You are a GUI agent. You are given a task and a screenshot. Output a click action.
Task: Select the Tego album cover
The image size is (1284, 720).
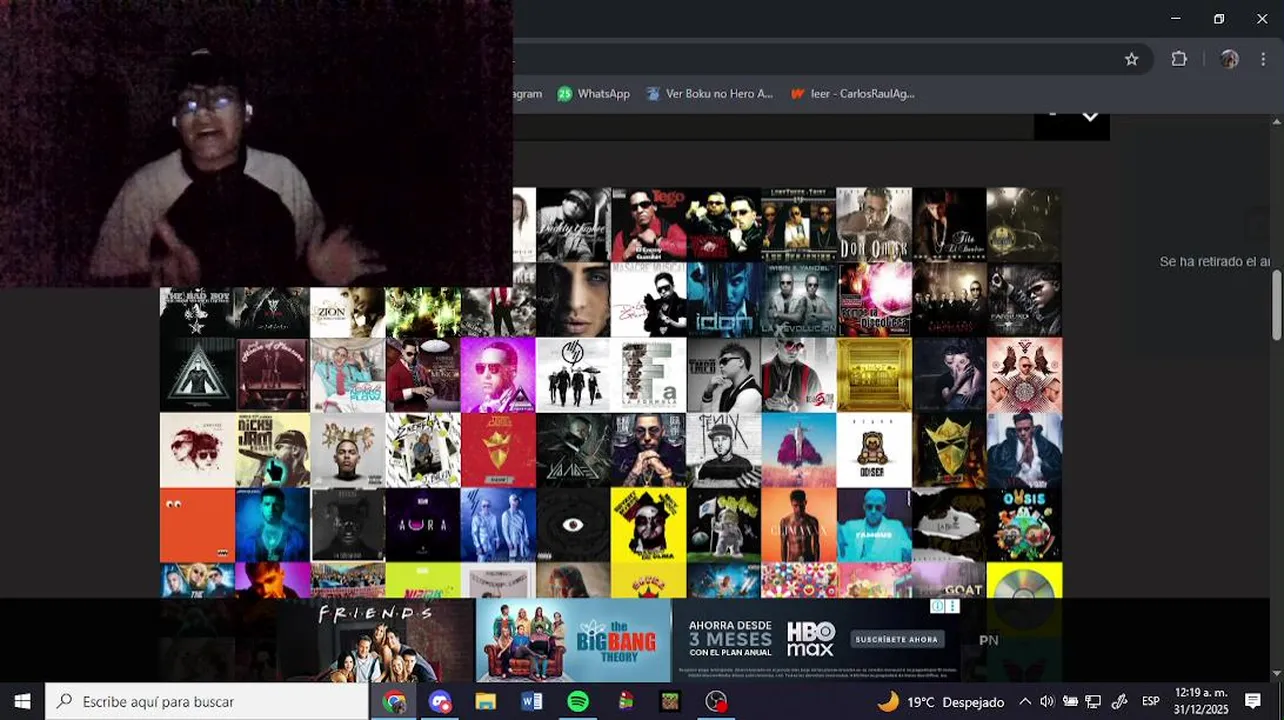coord(649,224)
